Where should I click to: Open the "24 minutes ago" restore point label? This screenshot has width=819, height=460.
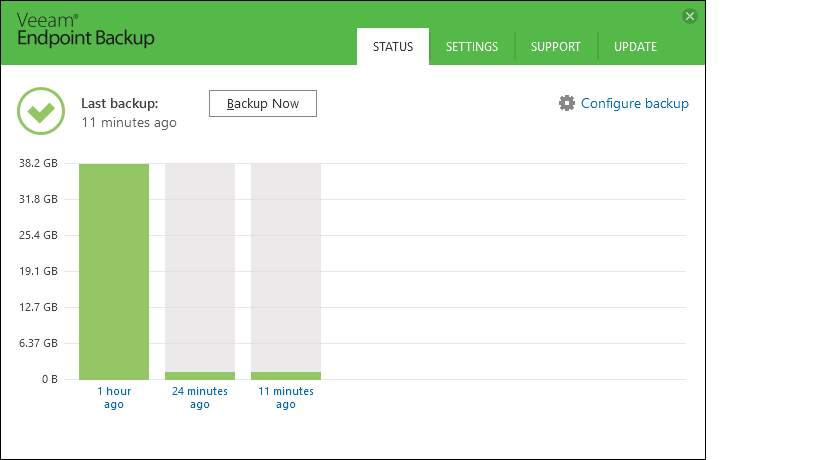point(200,397)
